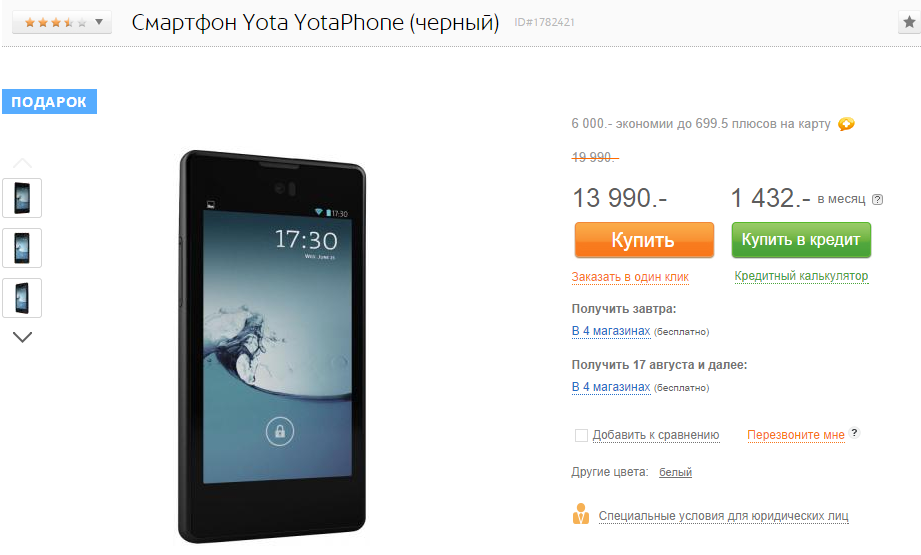
Task: Click the green Купить в кредит button
Action: (801, 240)
